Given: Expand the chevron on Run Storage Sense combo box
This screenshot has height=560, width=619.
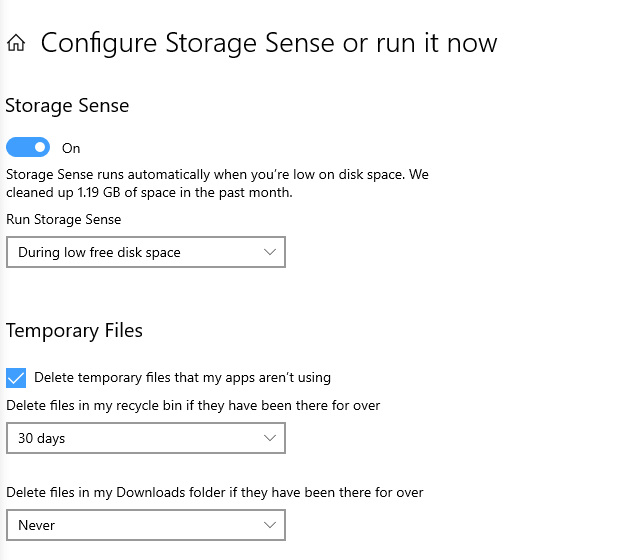Looking at the screenshot, I should 270,252.
